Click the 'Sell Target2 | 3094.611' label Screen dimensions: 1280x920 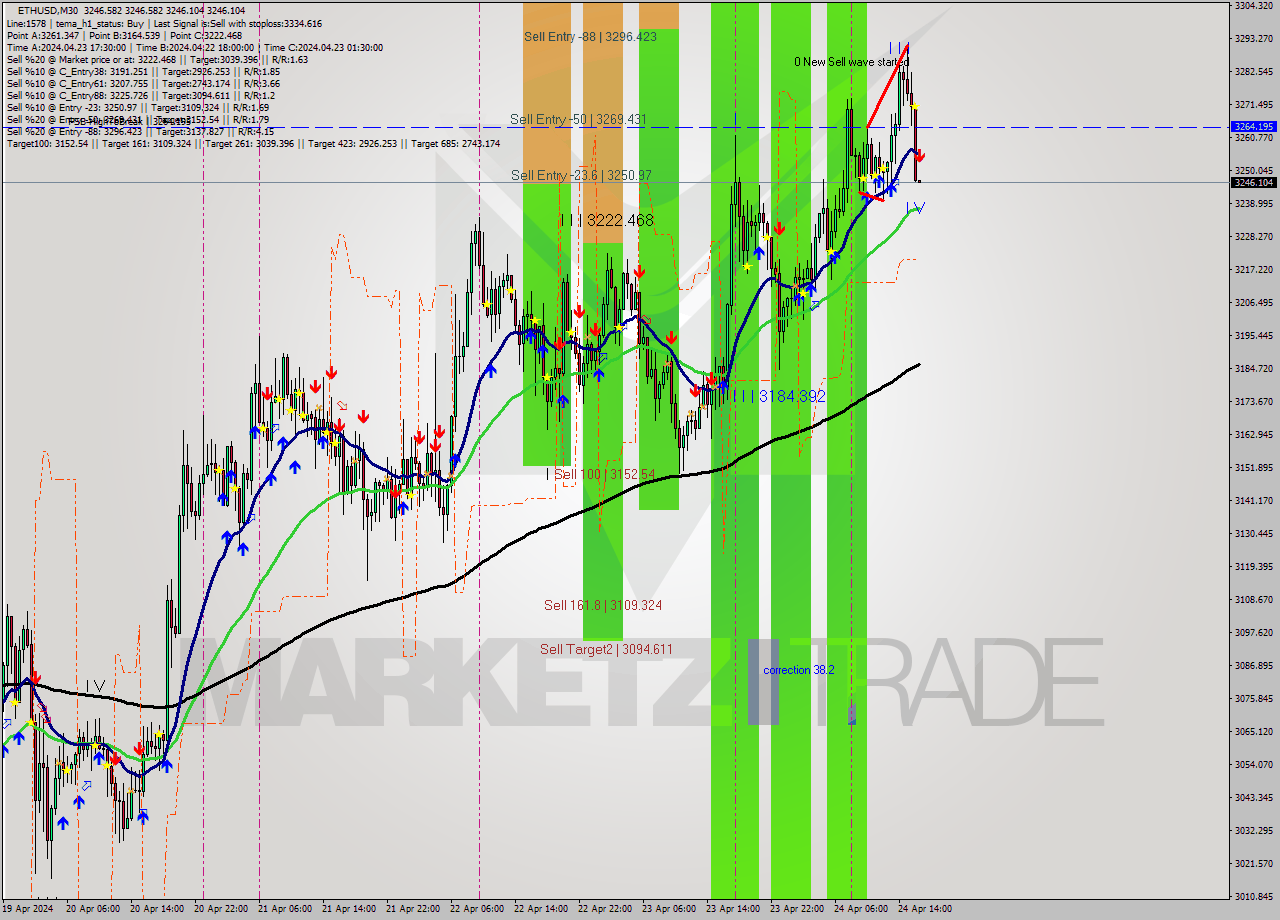click(606, 649)
